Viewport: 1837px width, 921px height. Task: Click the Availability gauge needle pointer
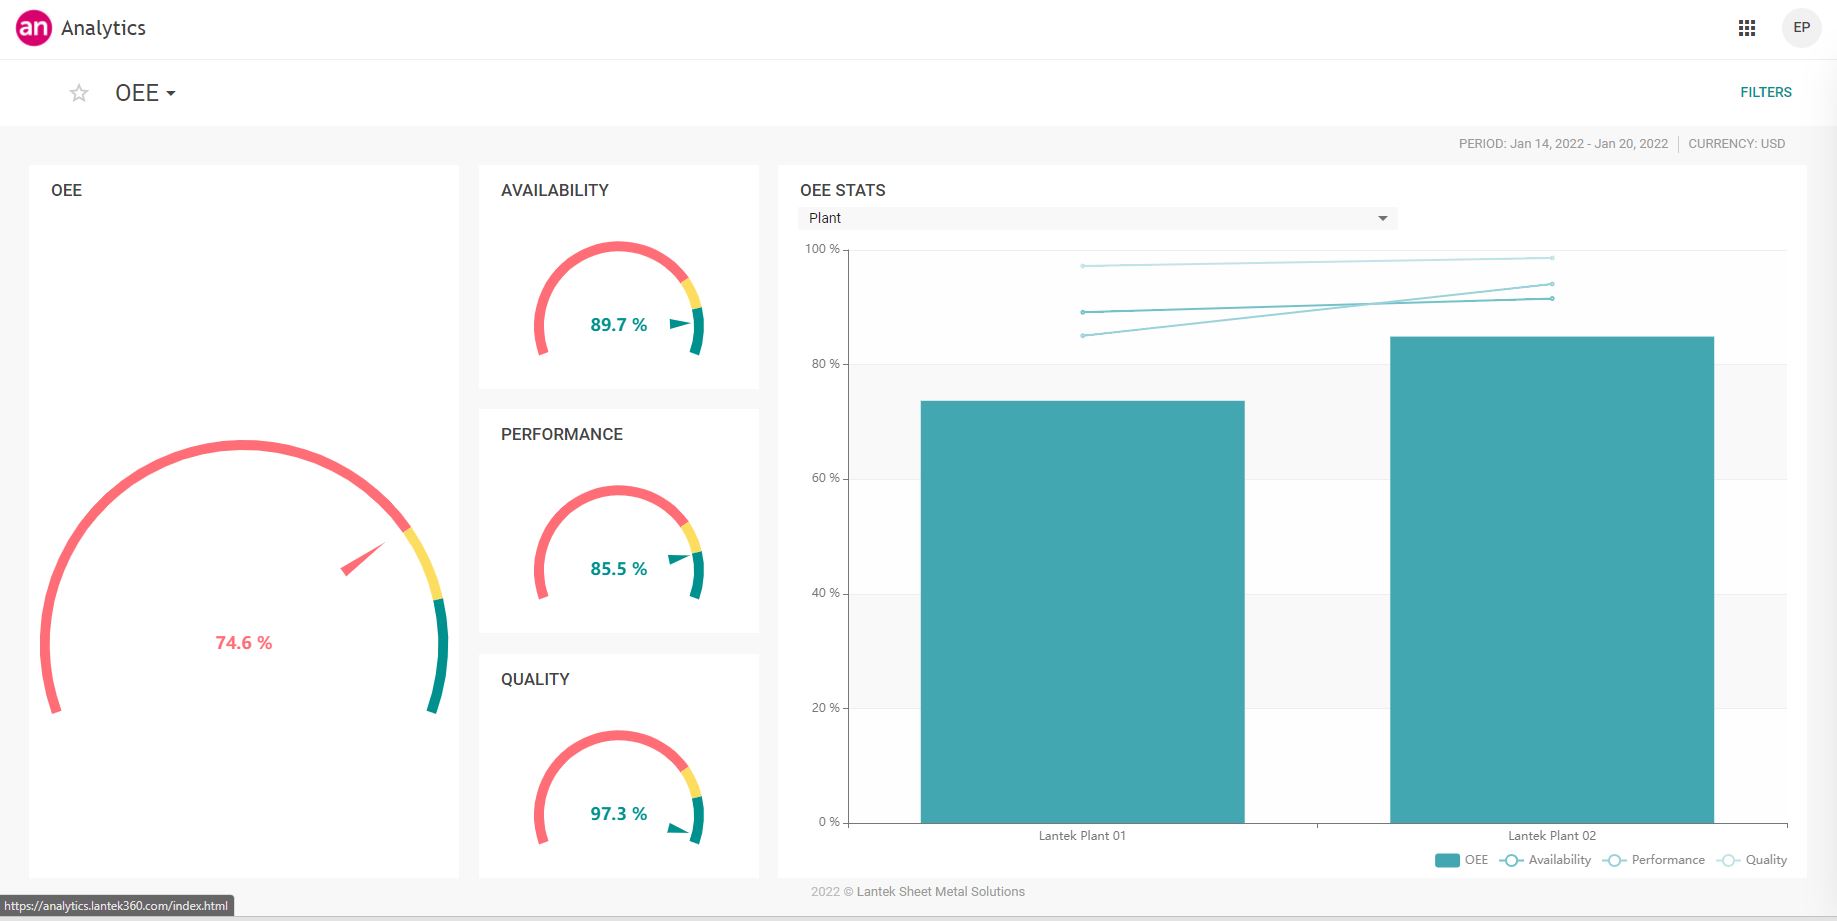(x=679, y=323)
